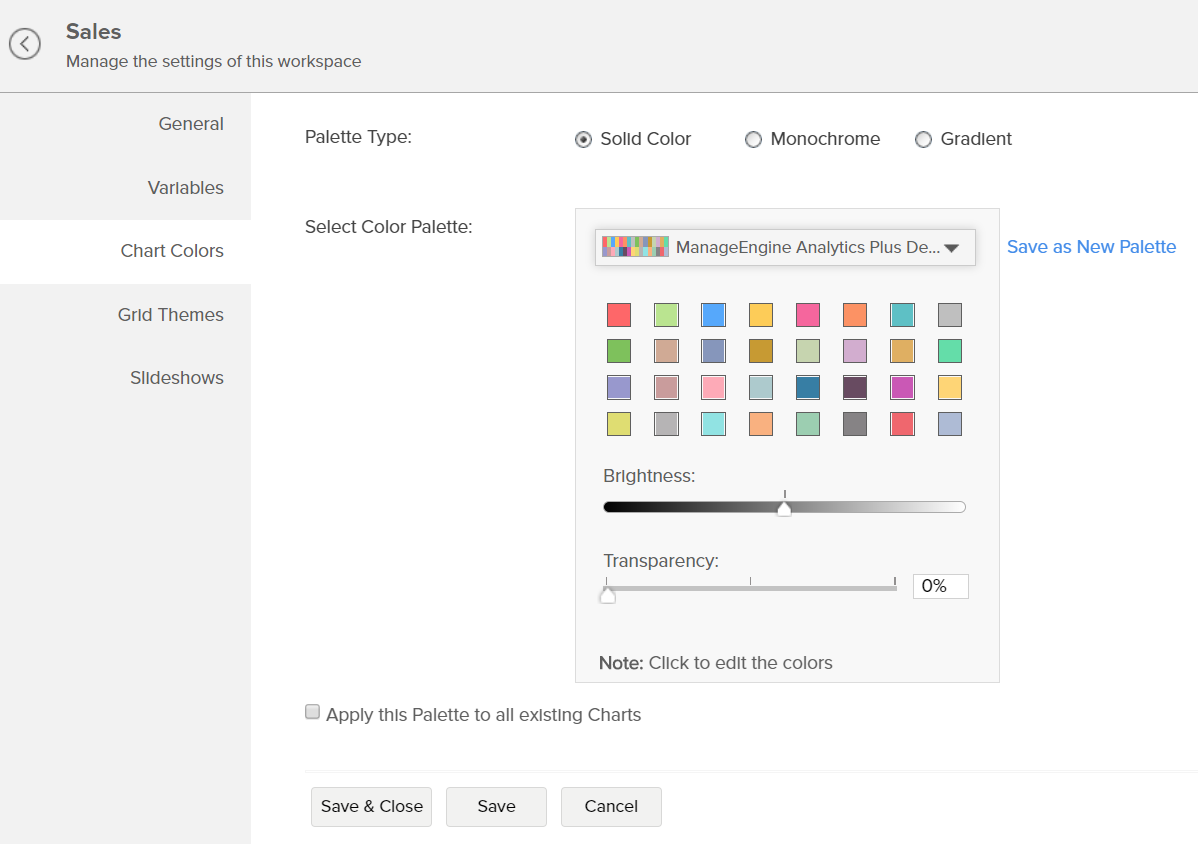Click the Save as New Palette link
Image resolution: width=1198 pixels, height=844 pixels.
tap(1091, 246)
